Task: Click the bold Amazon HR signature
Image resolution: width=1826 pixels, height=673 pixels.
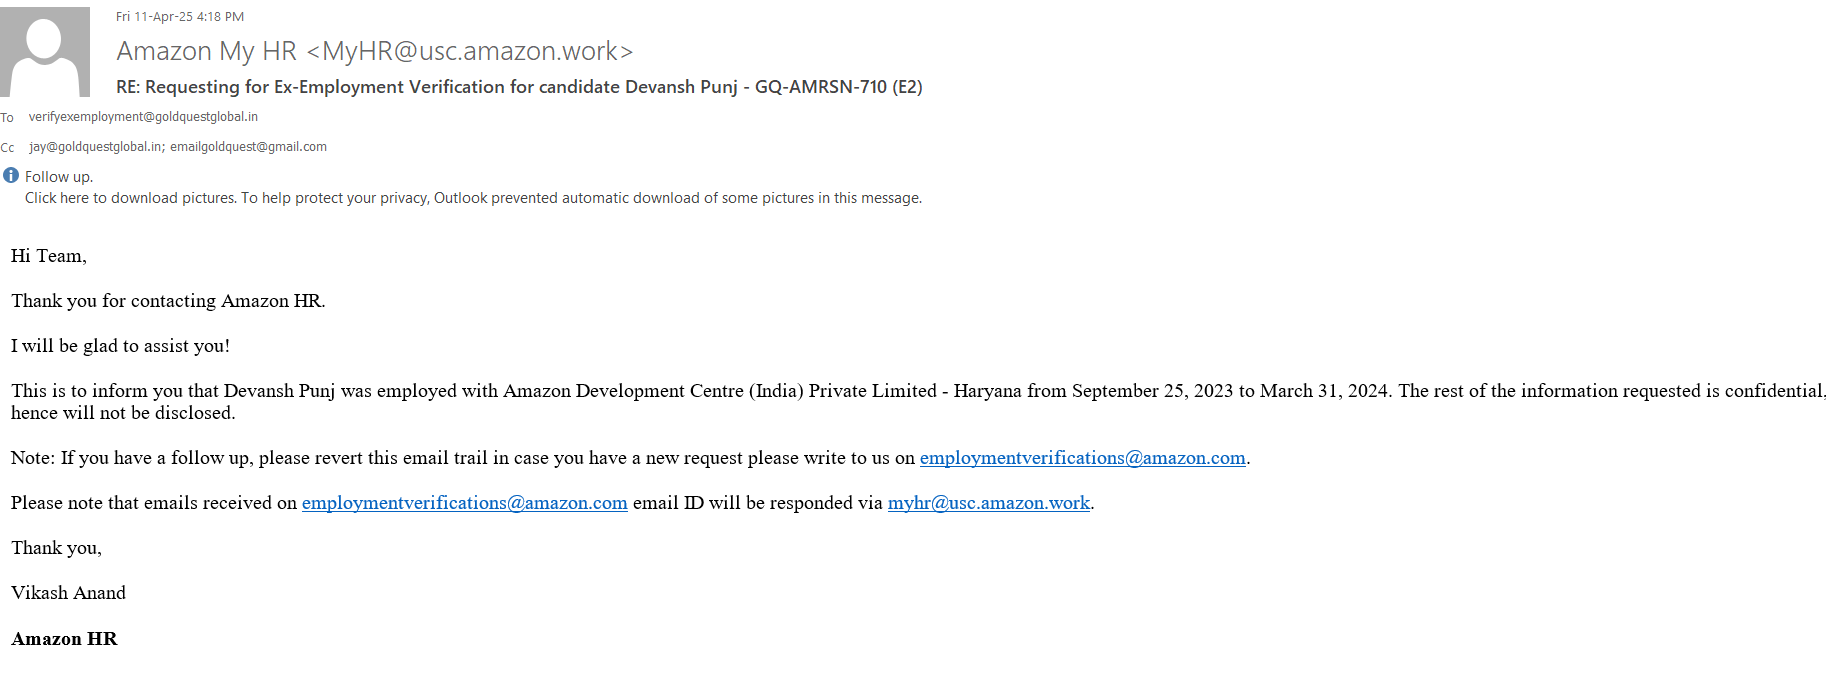Action: 64,639
